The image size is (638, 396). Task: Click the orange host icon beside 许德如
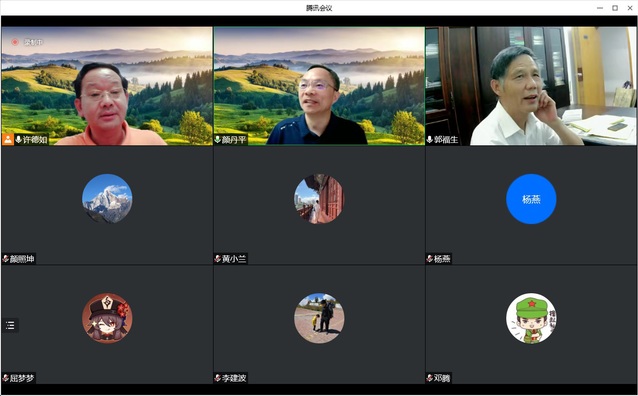pyautogui.click(x=8, y=140)
